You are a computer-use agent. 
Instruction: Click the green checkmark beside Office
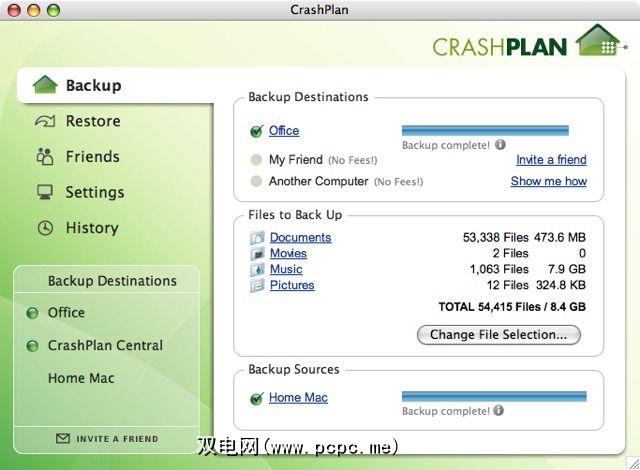click(x=257, y=131)
